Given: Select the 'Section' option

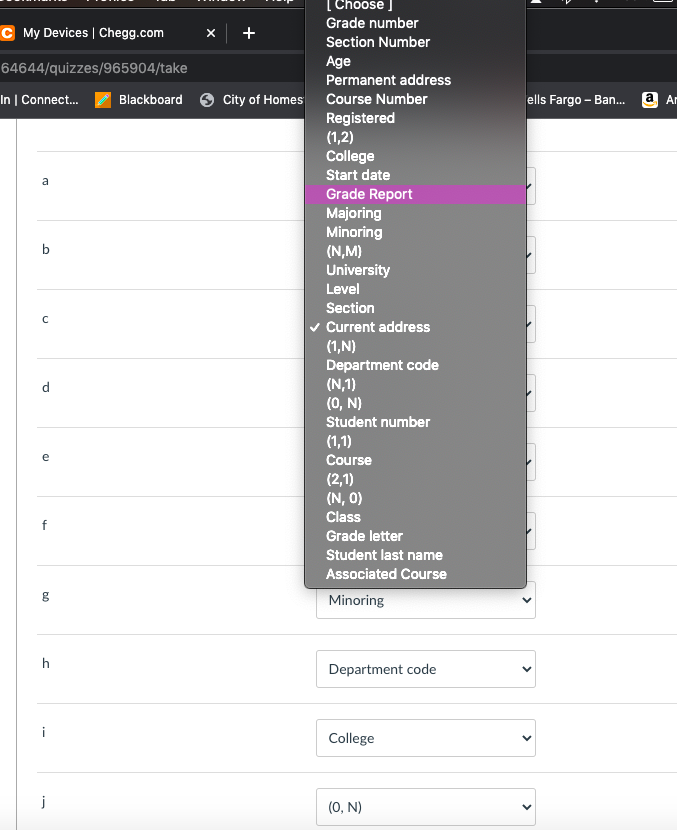Looking at the screenshot, I should pyautogui.click(x=416, y=308).
